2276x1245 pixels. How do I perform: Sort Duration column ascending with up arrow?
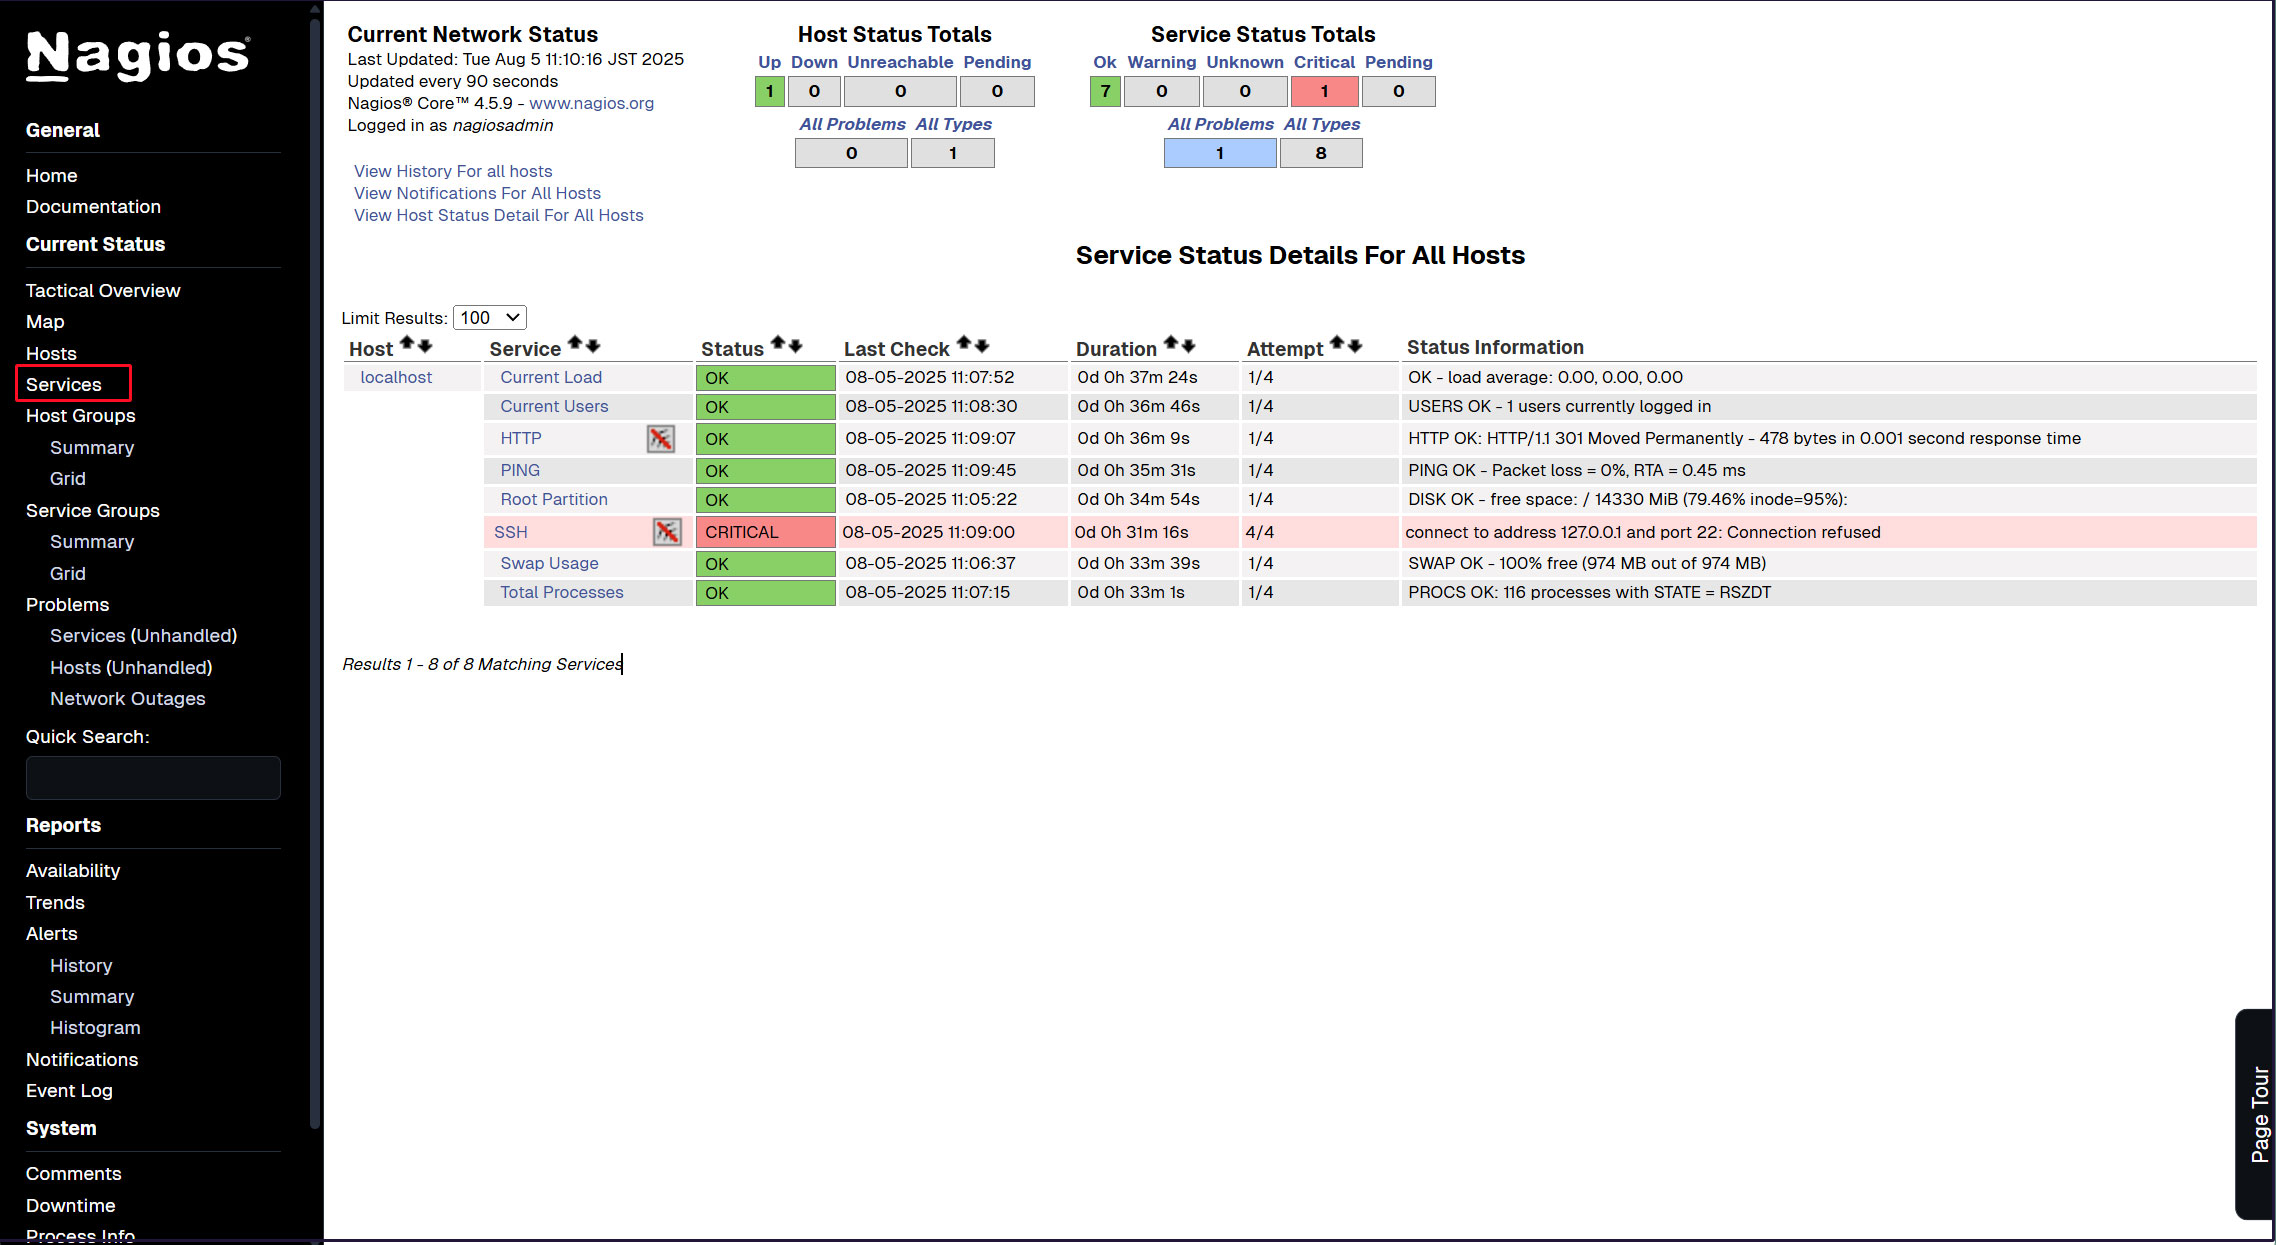pyautogui.click(x=1171, y=344)
